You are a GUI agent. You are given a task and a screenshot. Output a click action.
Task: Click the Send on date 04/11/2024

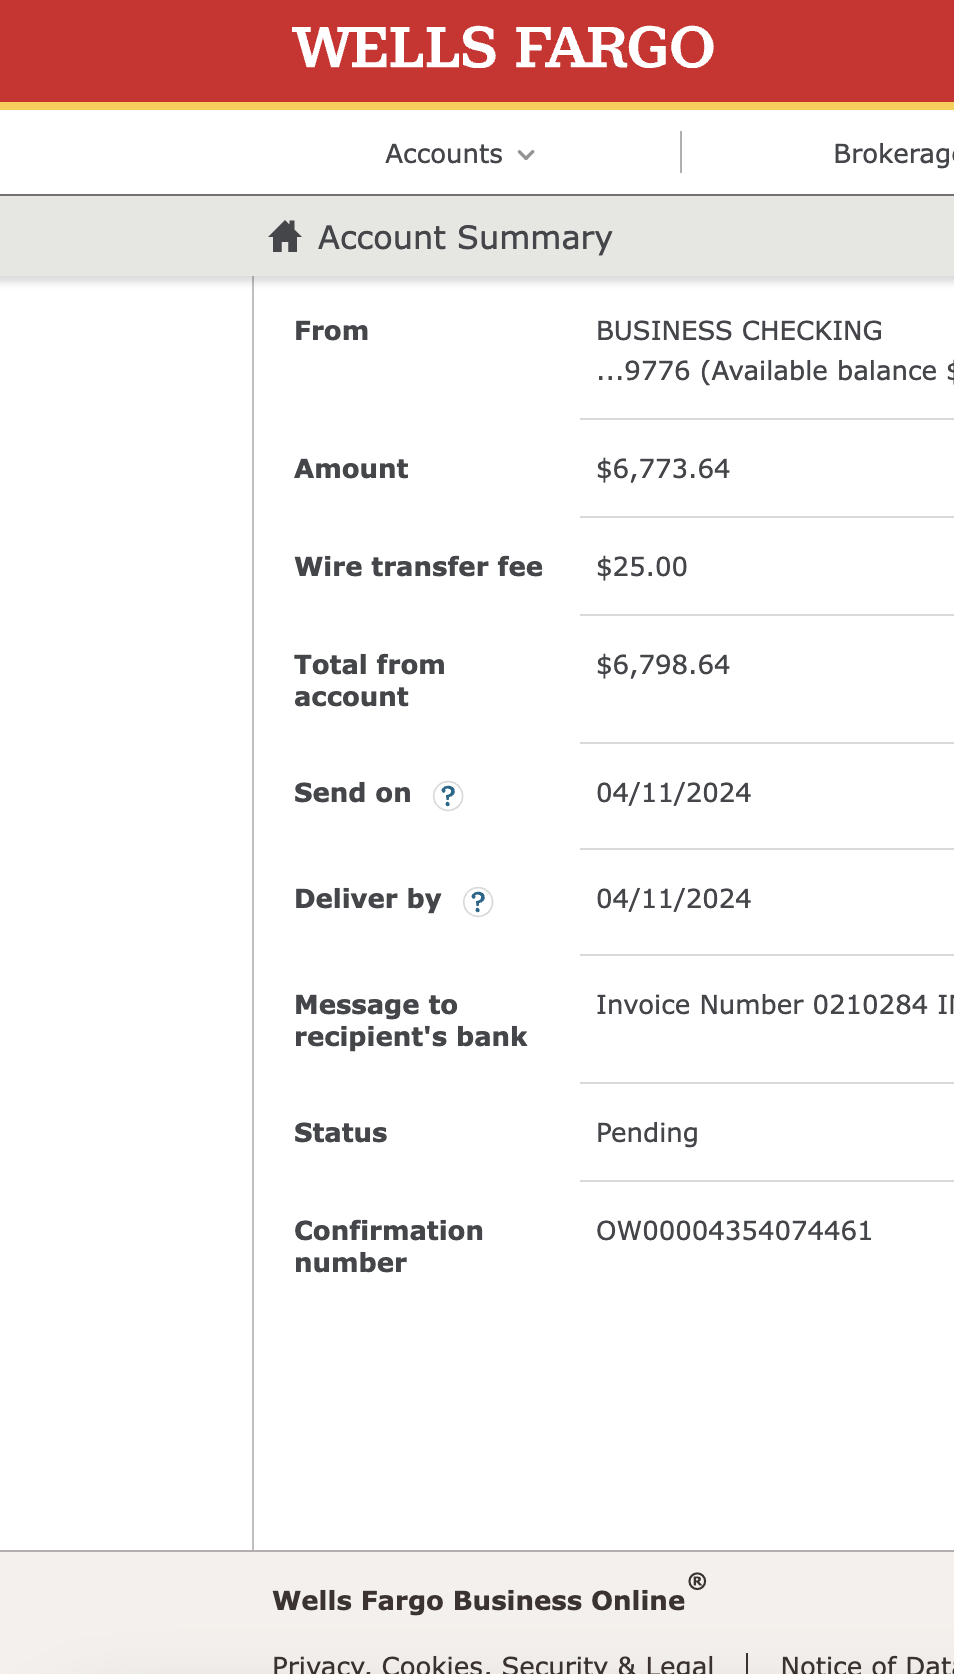coord(674,793)
